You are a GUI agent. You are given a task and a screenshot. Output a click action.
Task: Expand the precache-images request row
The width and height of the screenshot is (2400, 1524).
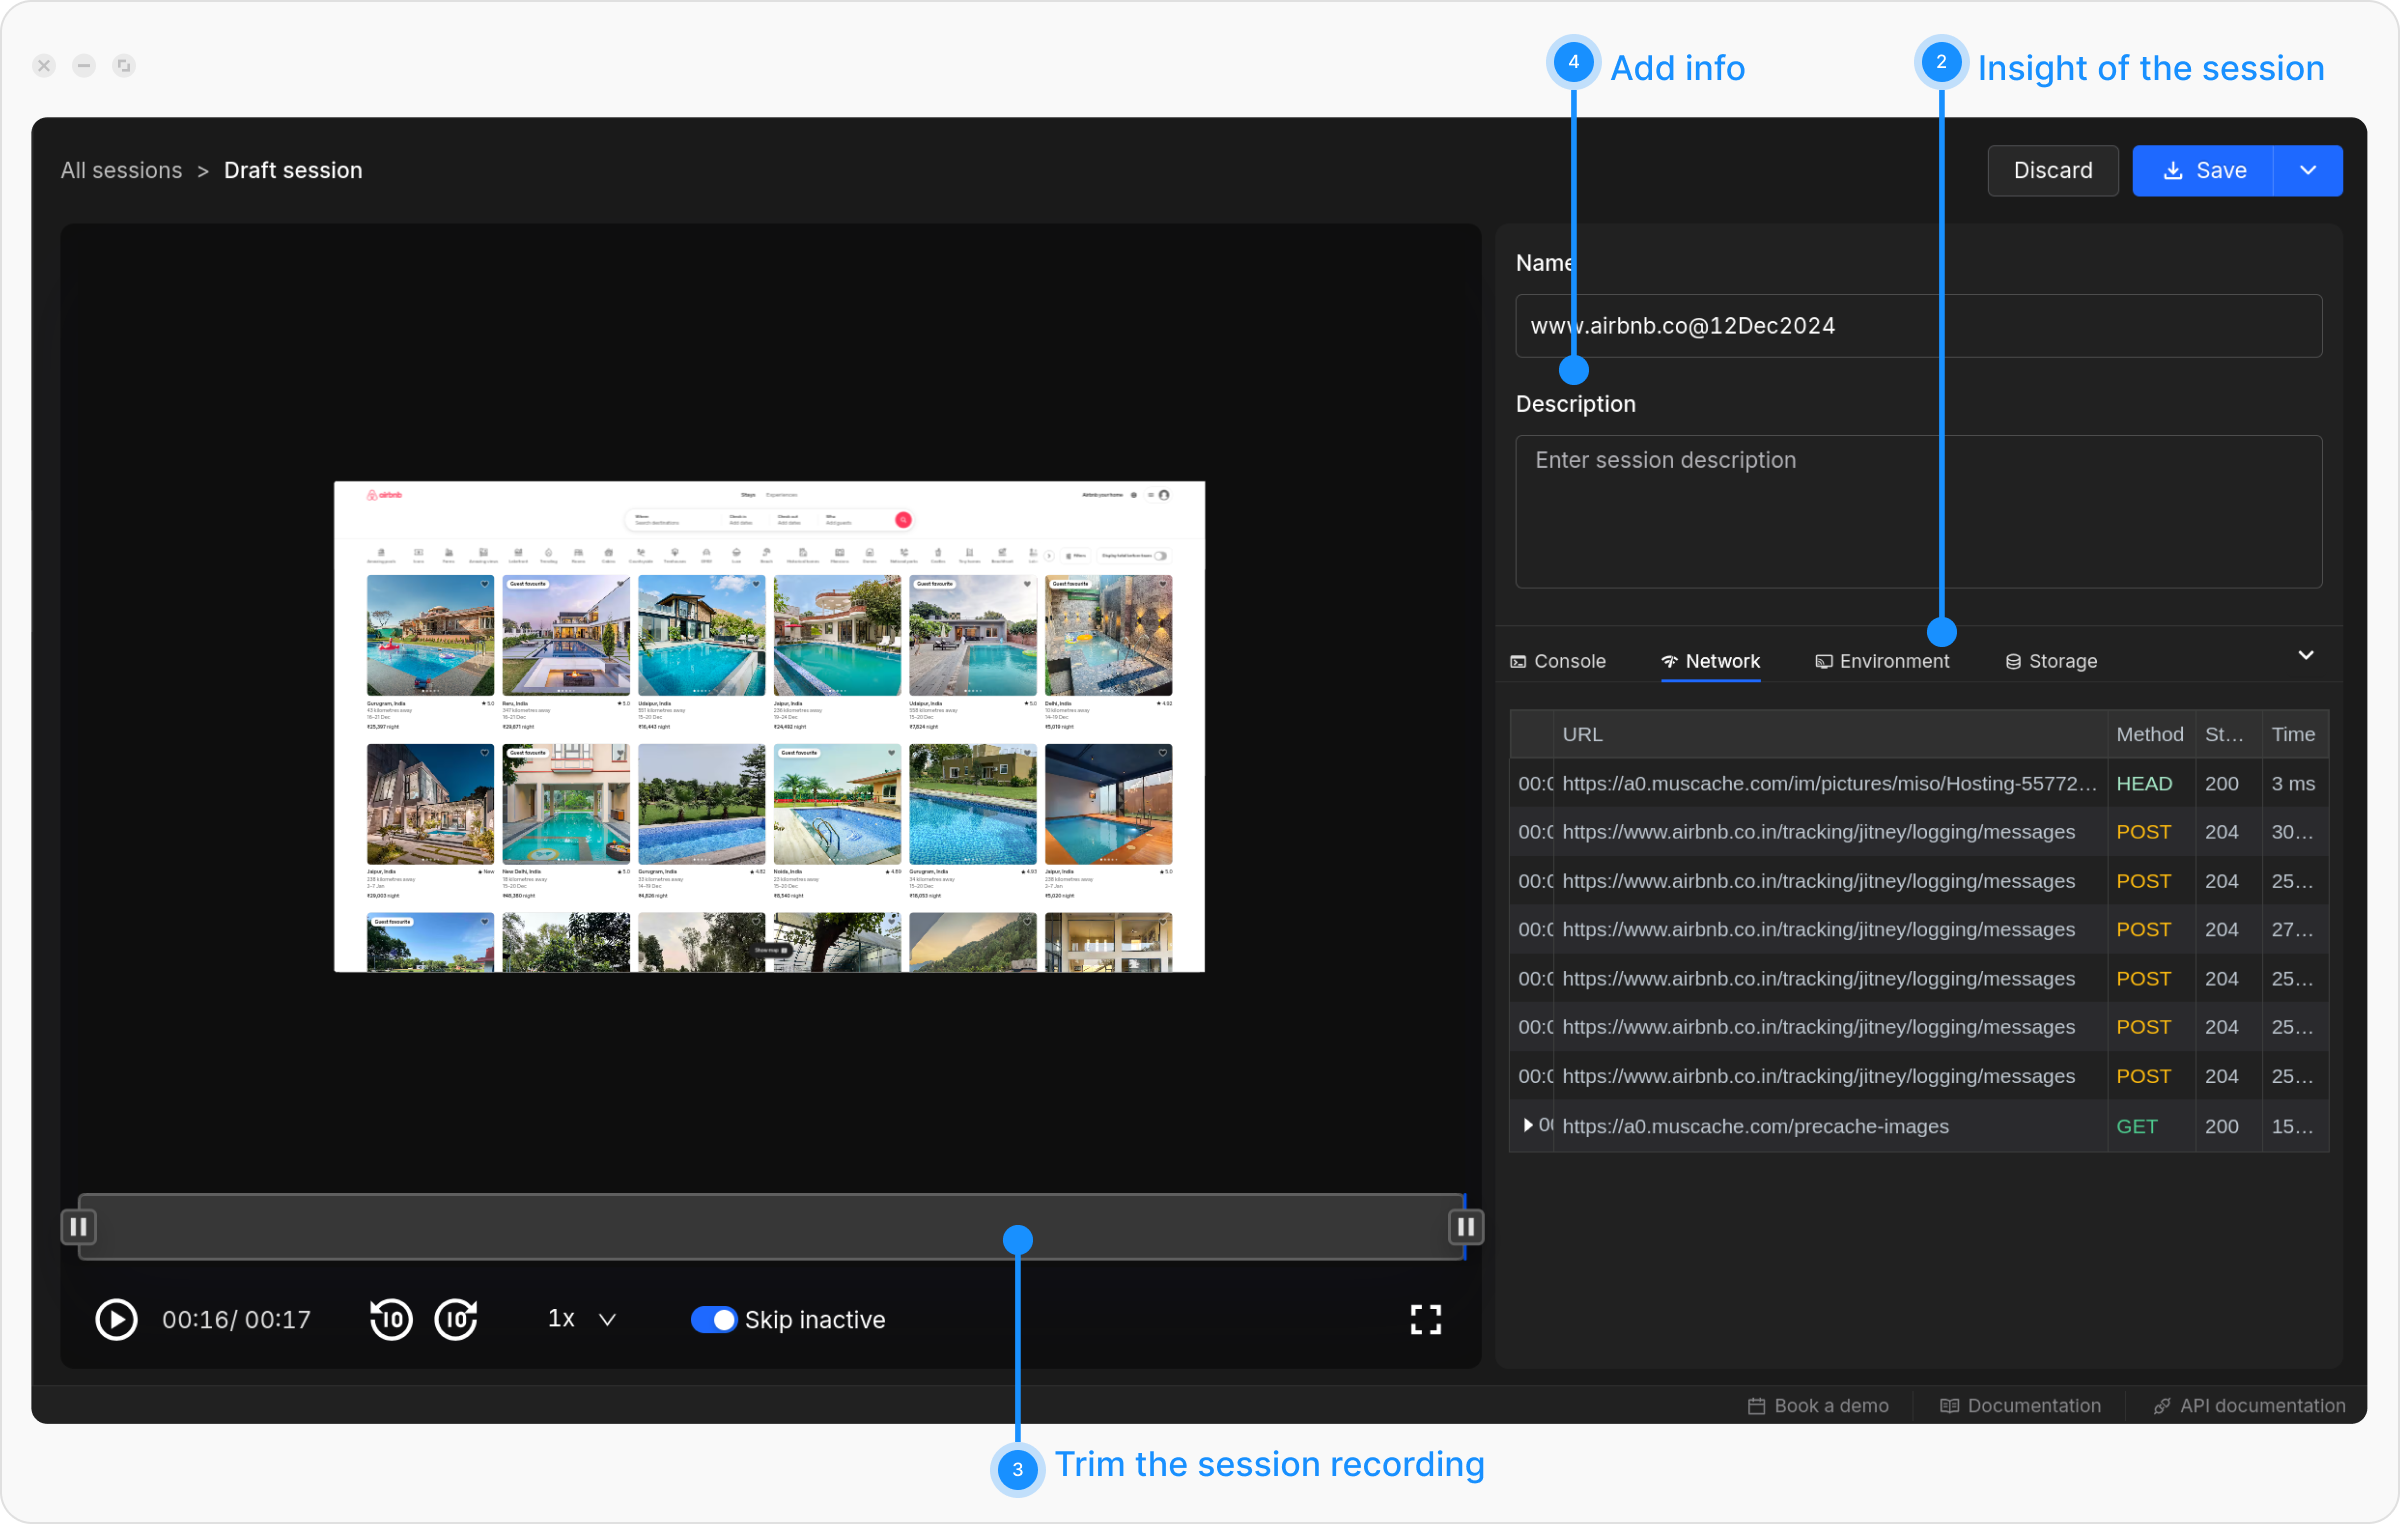click(x=1528, y=1125)
